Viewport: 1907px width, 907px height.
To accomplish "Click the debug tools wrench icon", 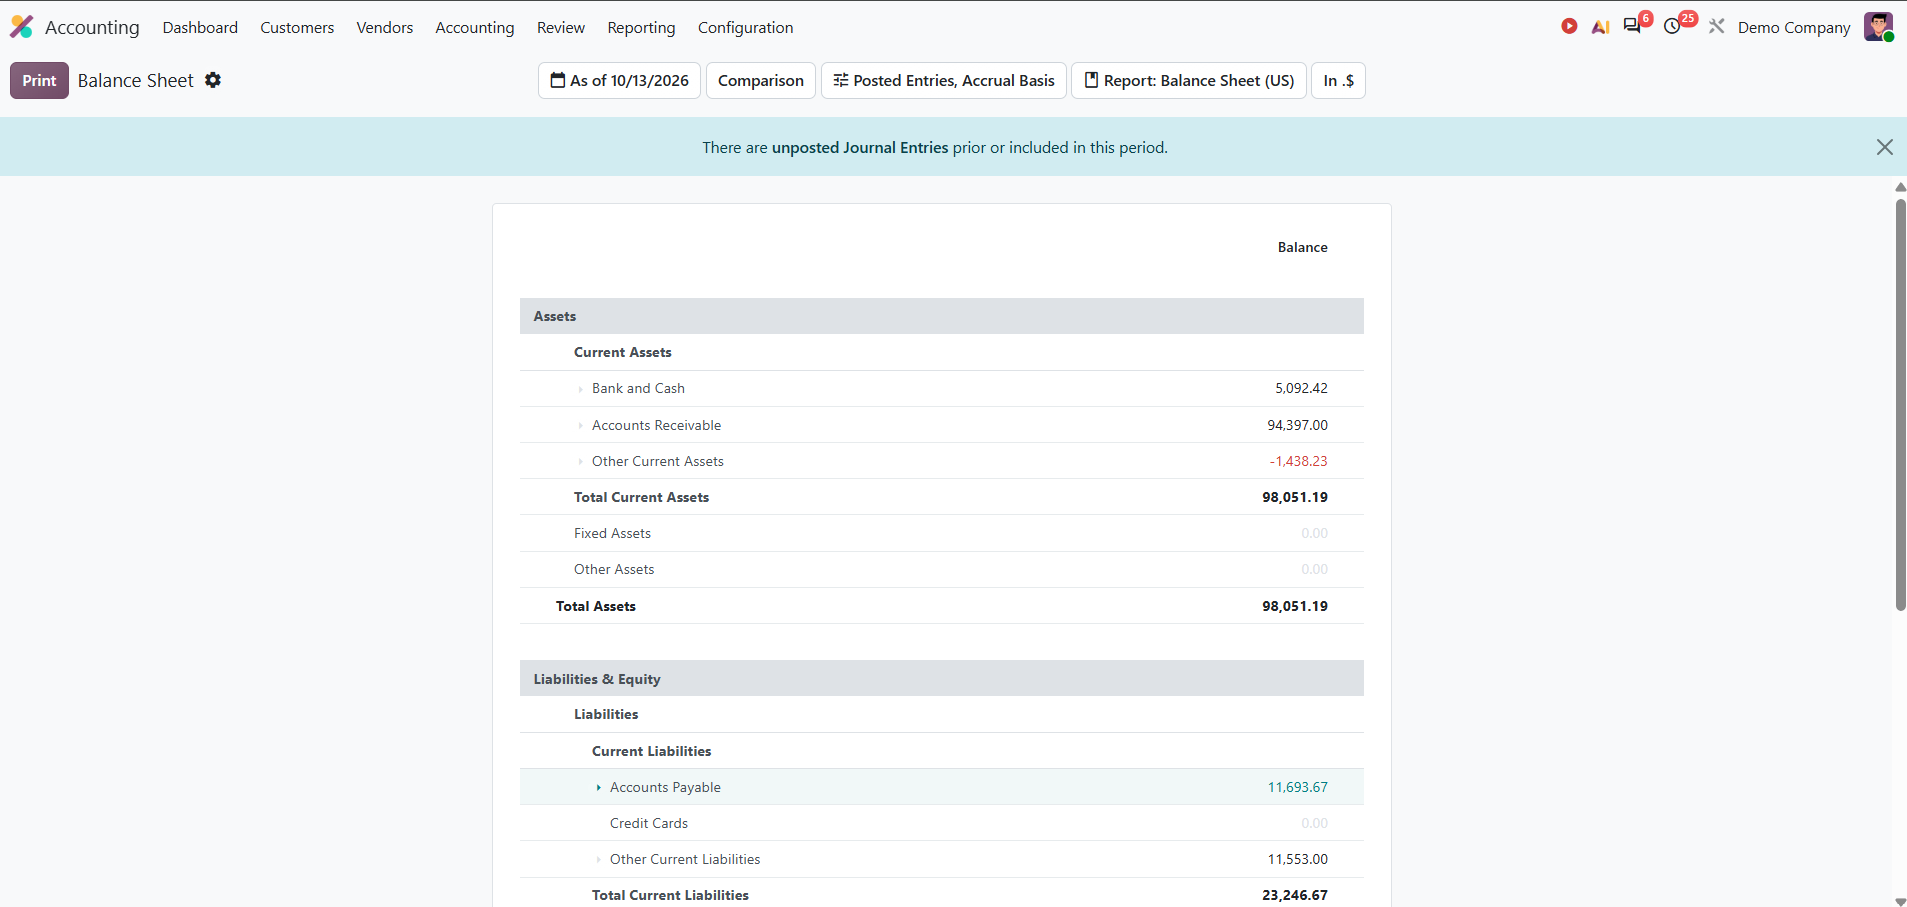I will (x=1717, y=27).
